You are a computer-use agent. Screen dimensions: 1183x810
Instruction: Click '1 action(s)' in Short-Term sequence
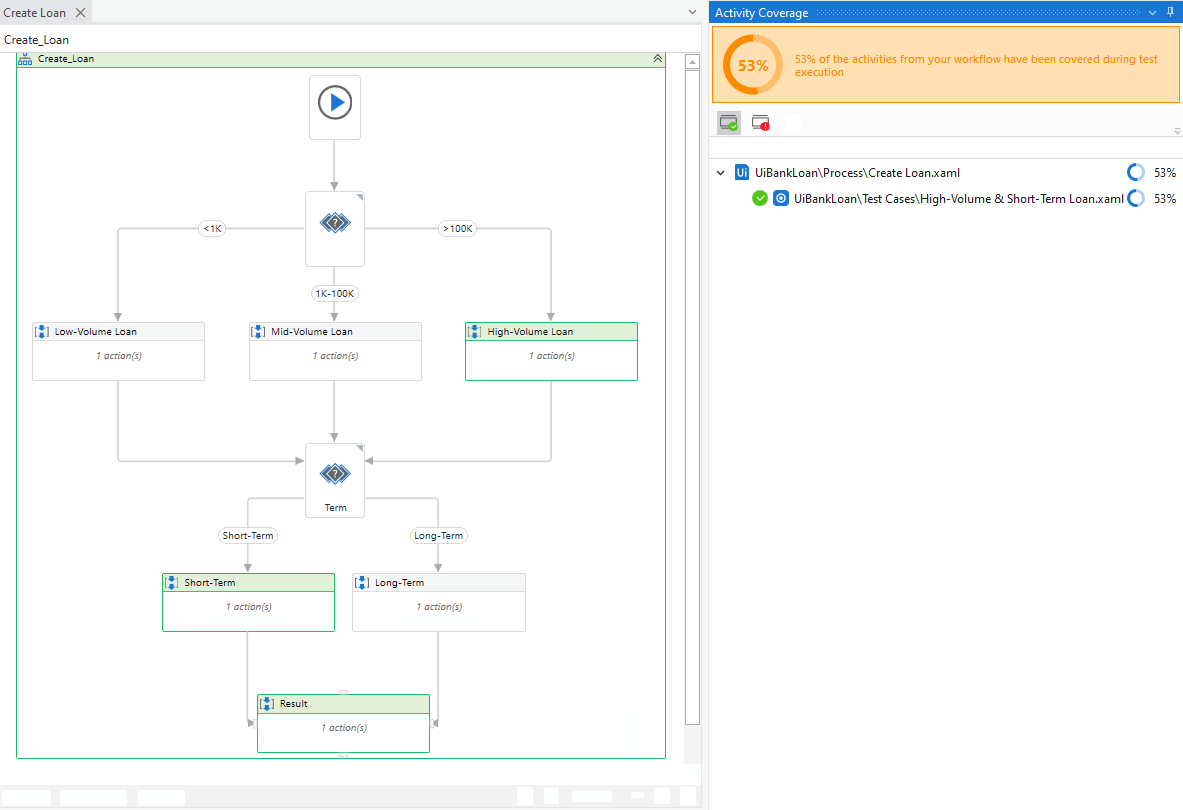[248, 606]
